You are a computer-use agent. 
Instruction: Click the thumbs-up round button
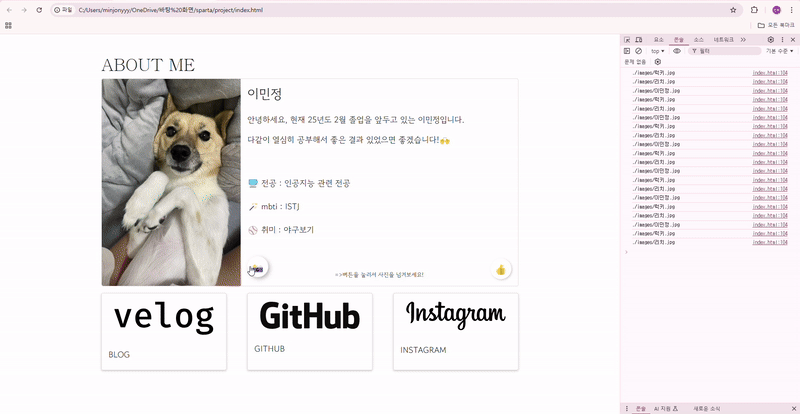501,270
